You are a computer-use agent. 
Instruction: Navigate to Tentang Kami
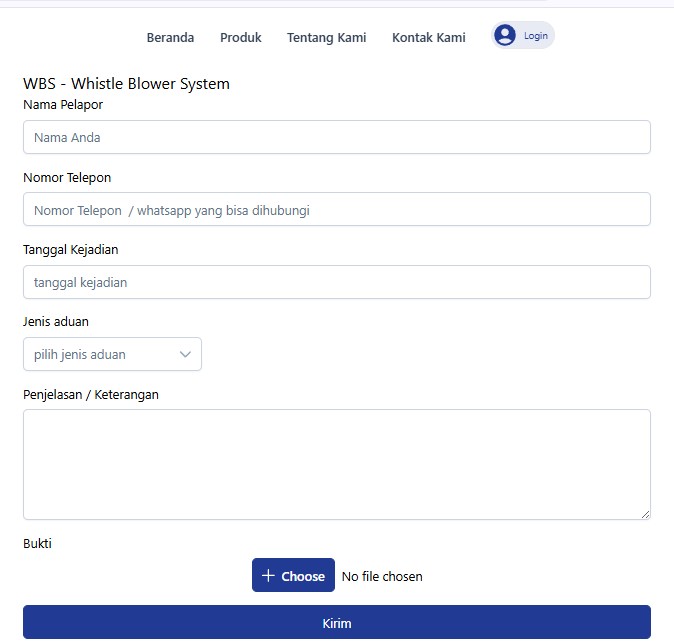326,38
